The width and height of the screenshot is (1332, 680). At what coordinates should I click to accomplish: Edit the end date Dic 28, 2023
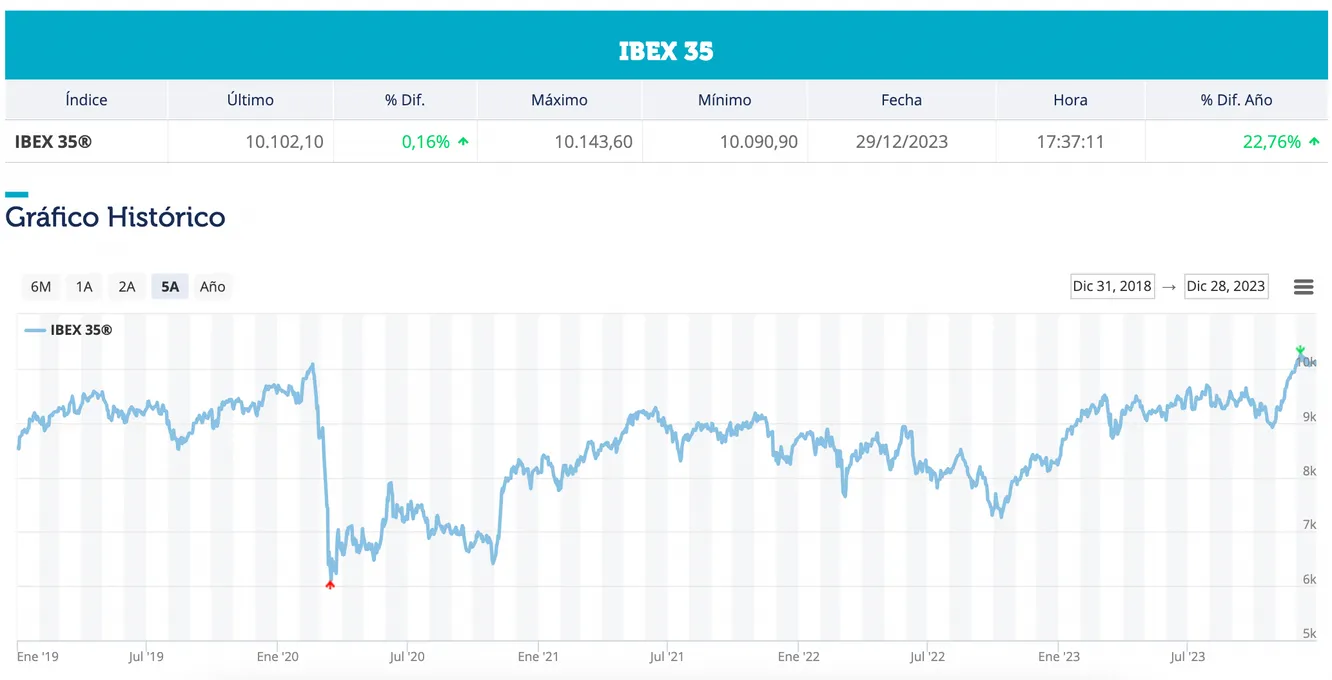[1225, 287]
